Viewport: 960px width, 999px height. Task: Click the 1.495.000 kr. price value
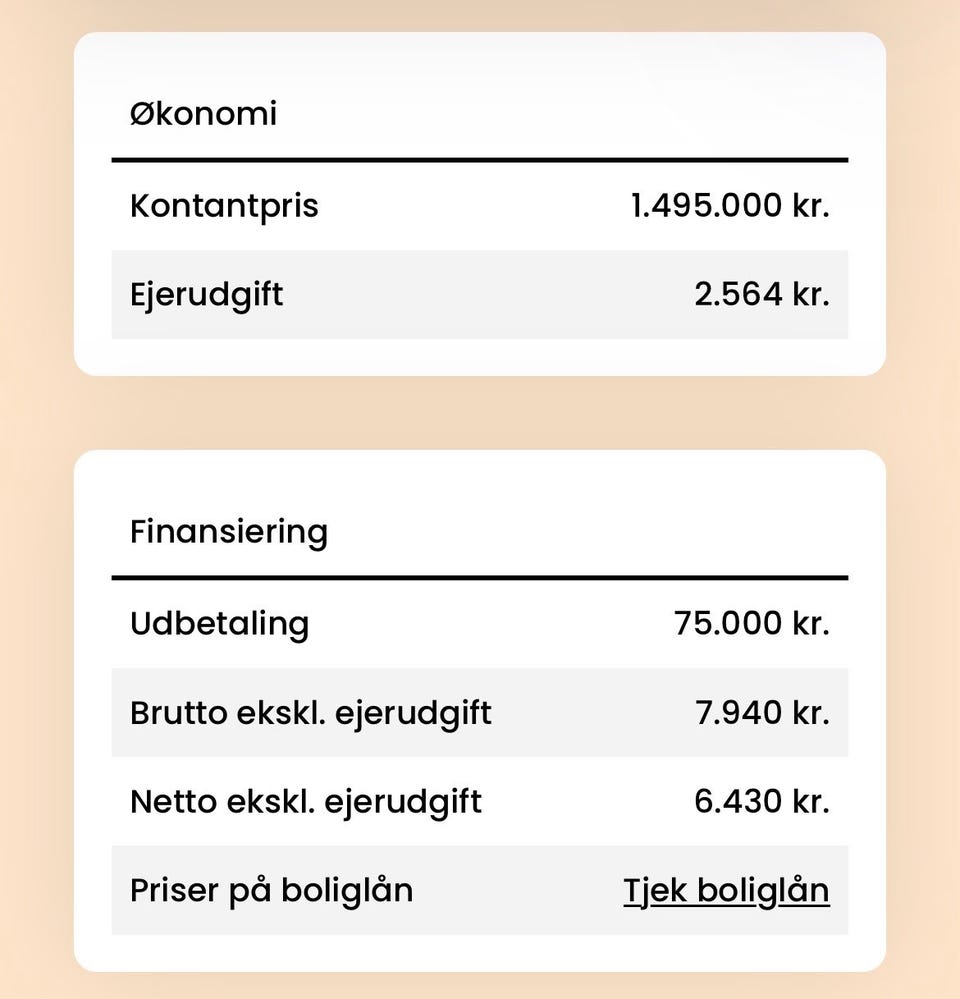coord(730,206)
